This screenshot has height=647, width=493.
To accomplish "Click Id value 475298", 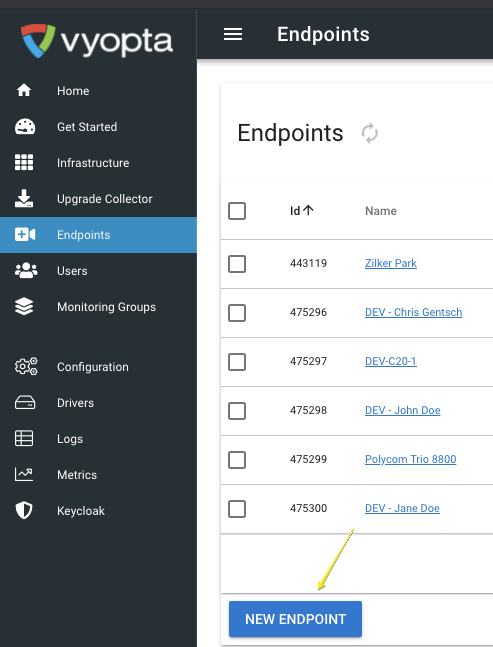I will click(x=308, y=410).
